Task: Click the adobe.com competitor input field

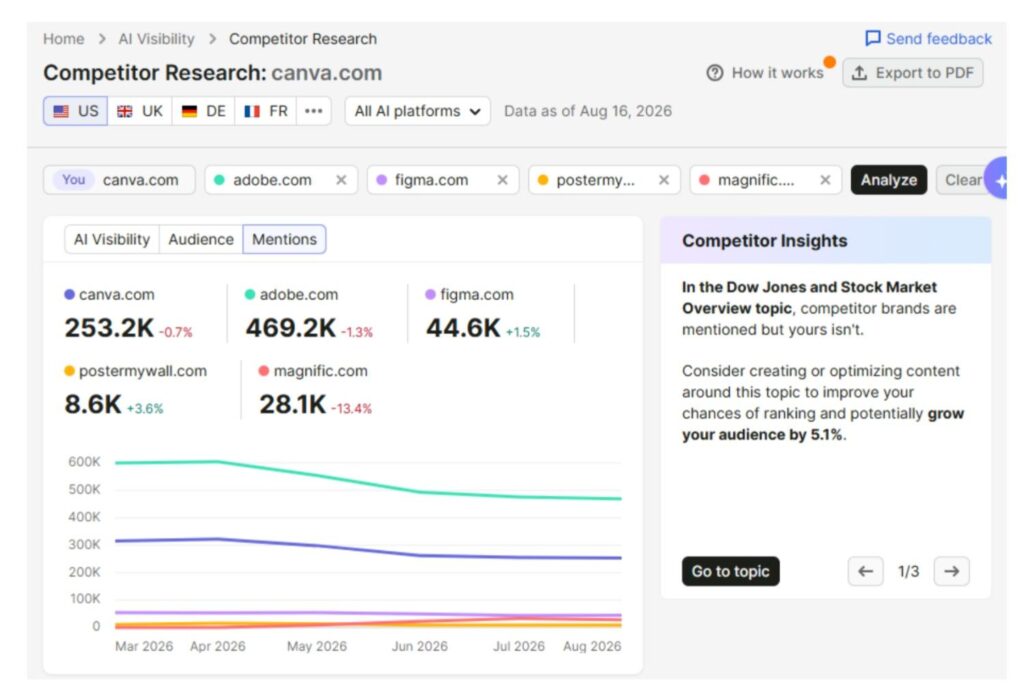Action: pos(281,180)
